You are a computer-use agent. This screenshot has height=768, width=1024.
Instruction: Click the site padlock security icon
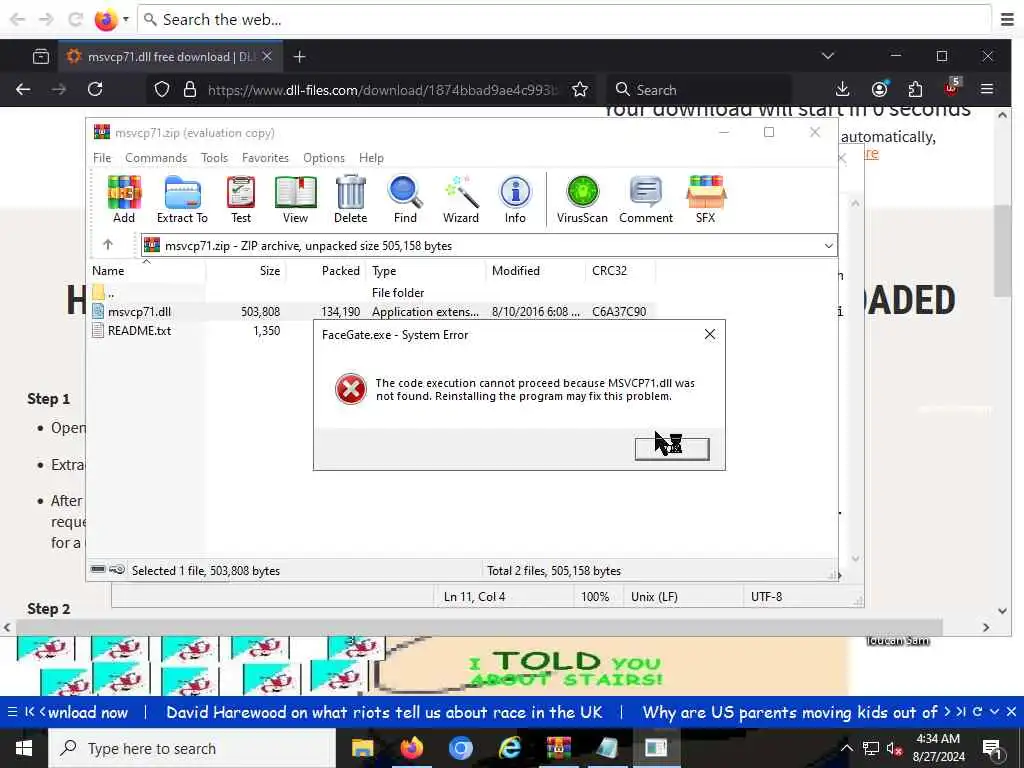click(x=189, y=89)
